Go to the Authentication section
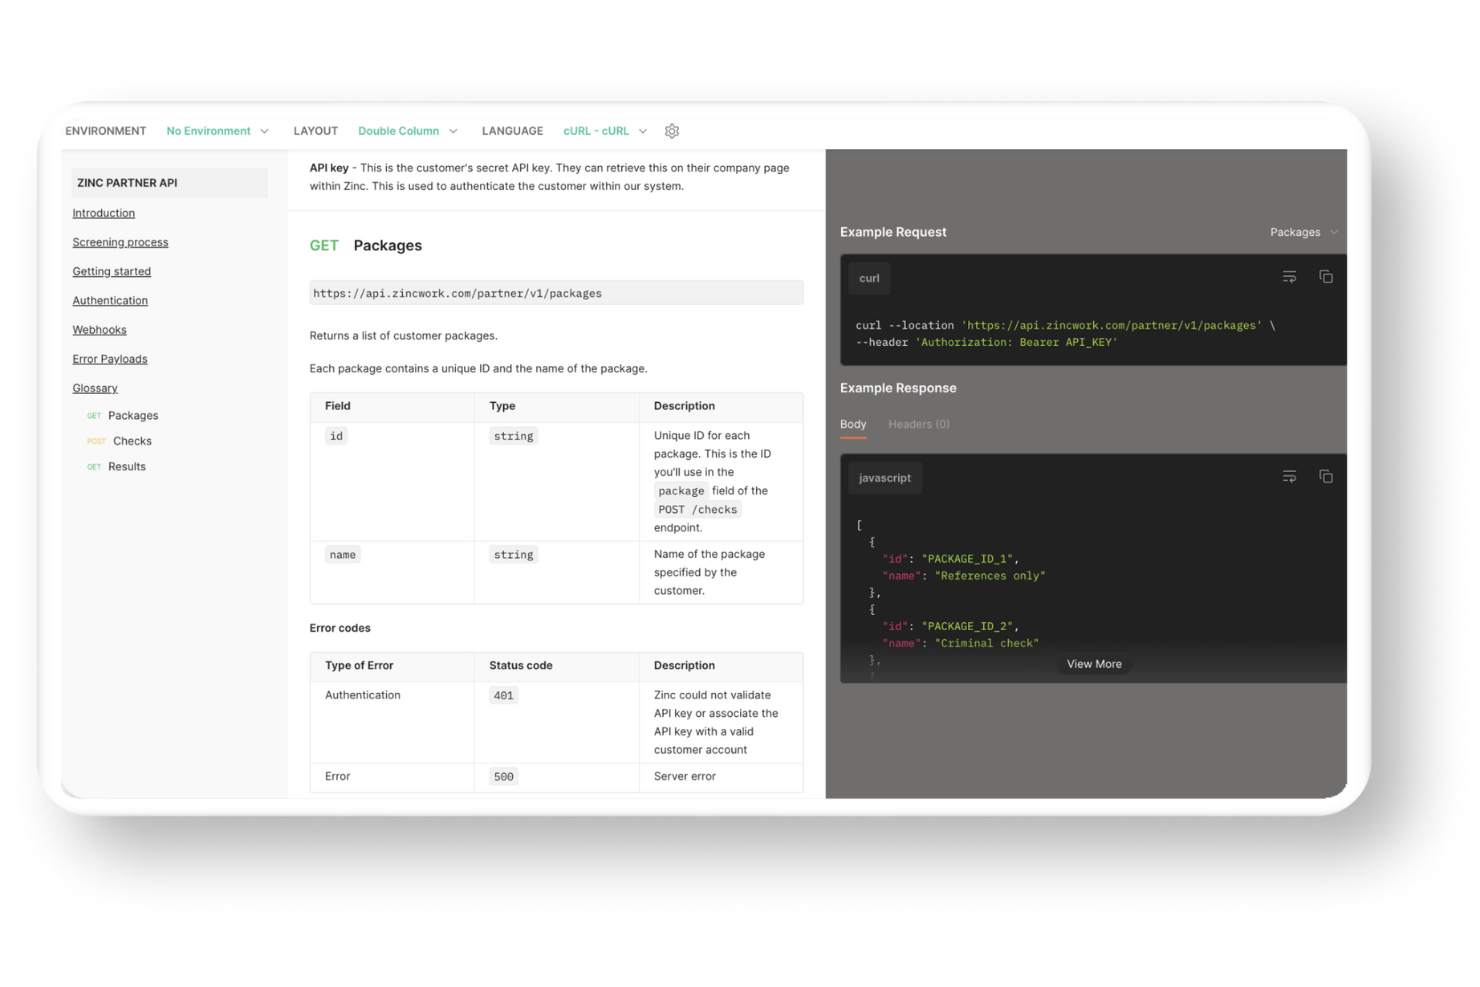 pos(110,300)
